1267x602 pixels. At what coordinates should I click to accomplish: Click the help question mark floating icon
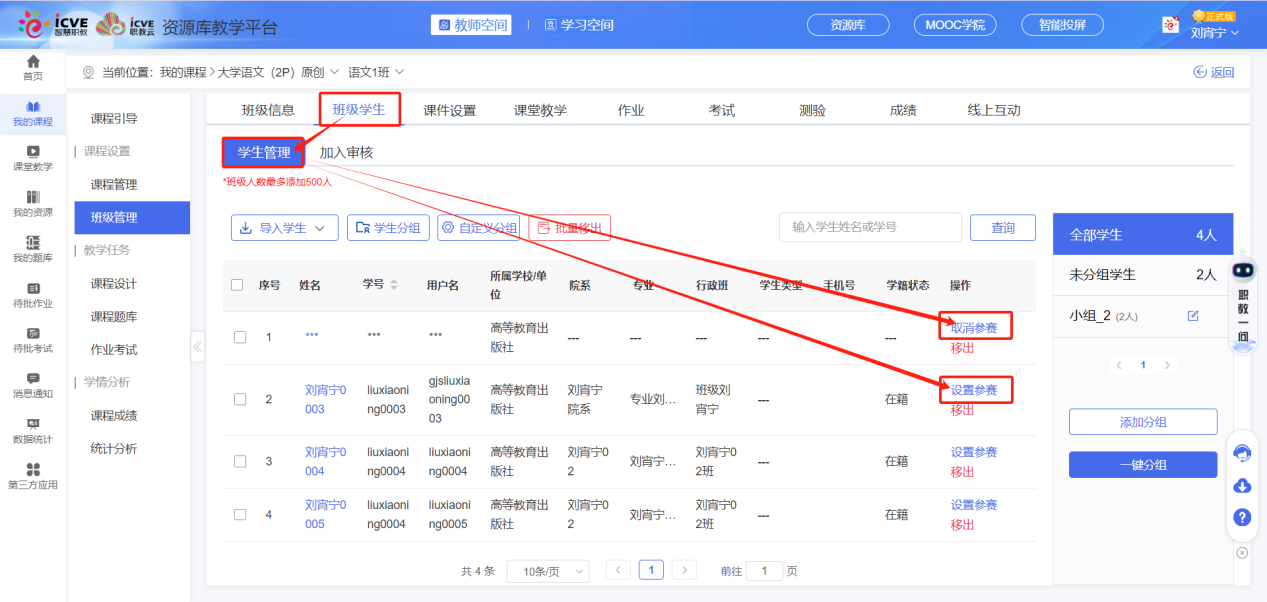coord(1242,517)
